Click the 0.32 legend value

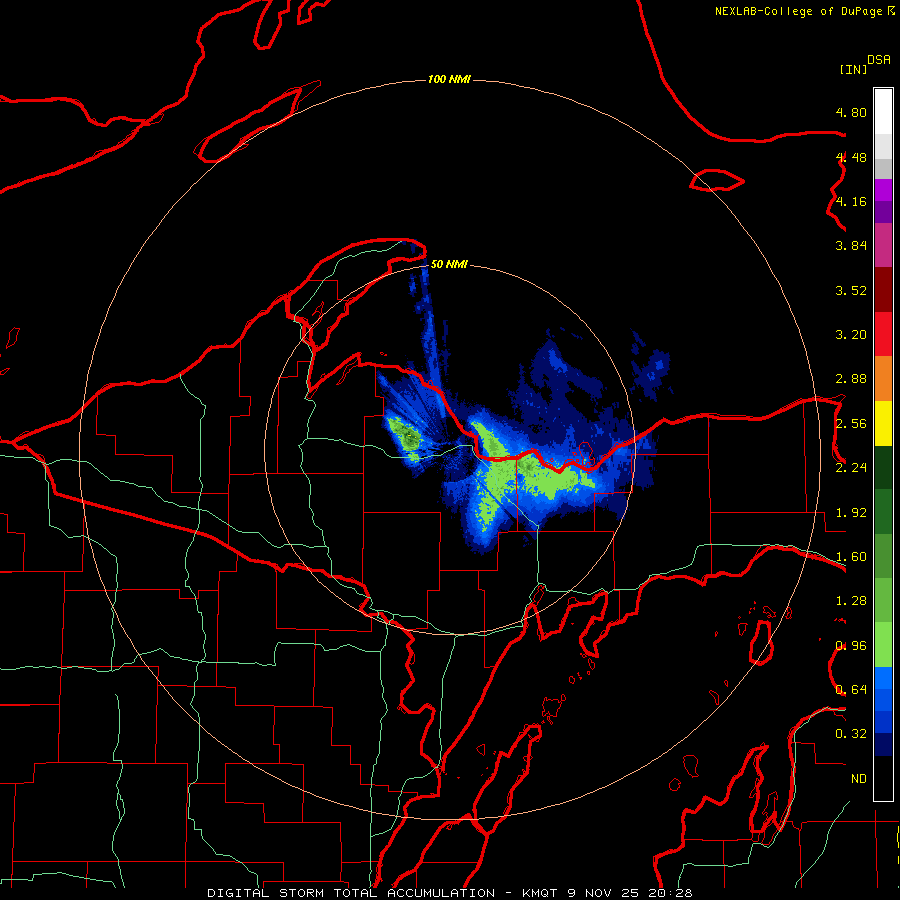[851, 734]
